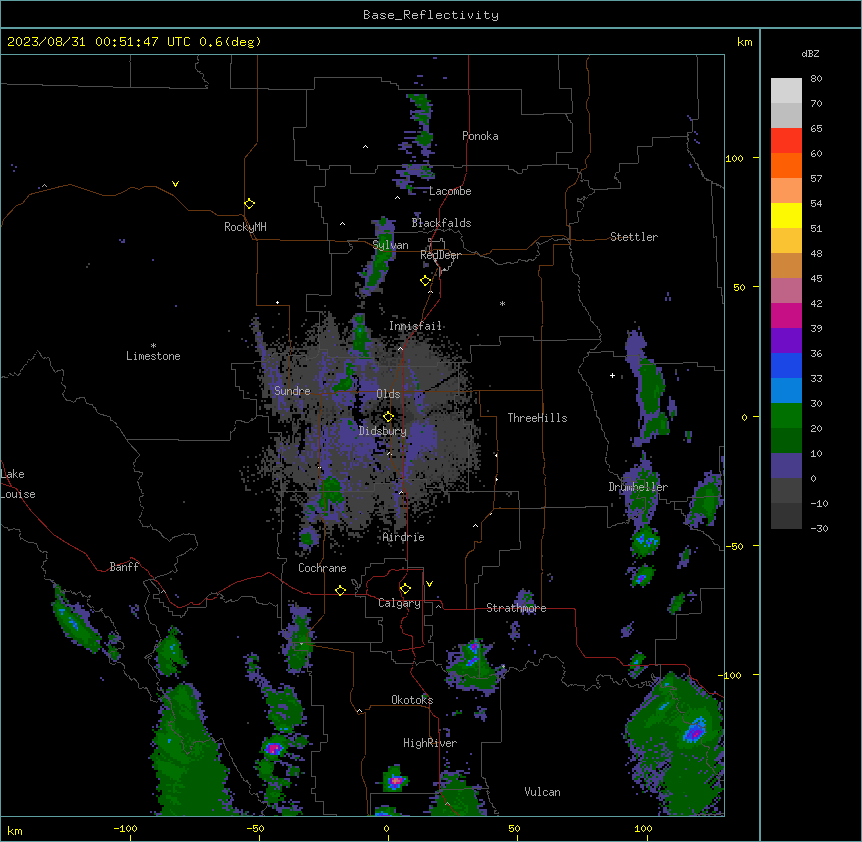This screenshot has height=842, width=862.
Task: Click the Drumheller label
Action: pyautogui.click(x=638, y=487)
